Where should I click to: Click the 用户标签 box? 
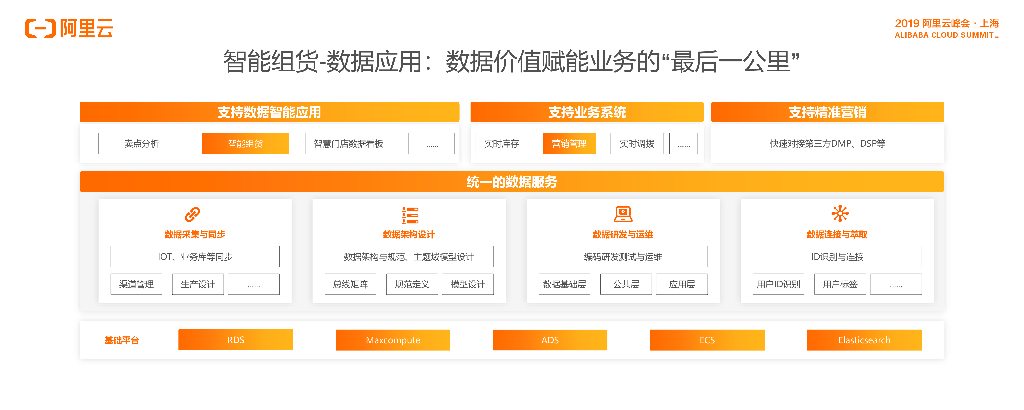pyautogui.click(x=840, y=284)
